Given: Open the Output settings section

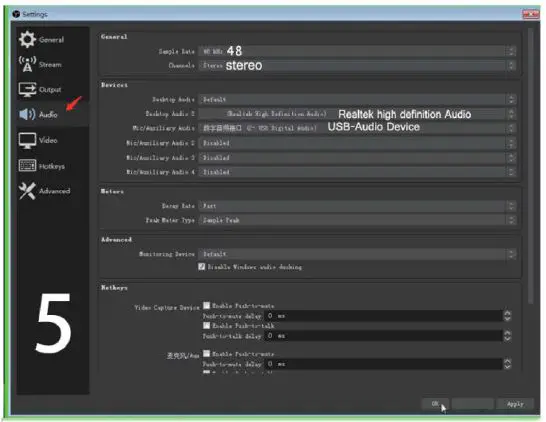Looking at the screenshot, I should tap(52, 89).
